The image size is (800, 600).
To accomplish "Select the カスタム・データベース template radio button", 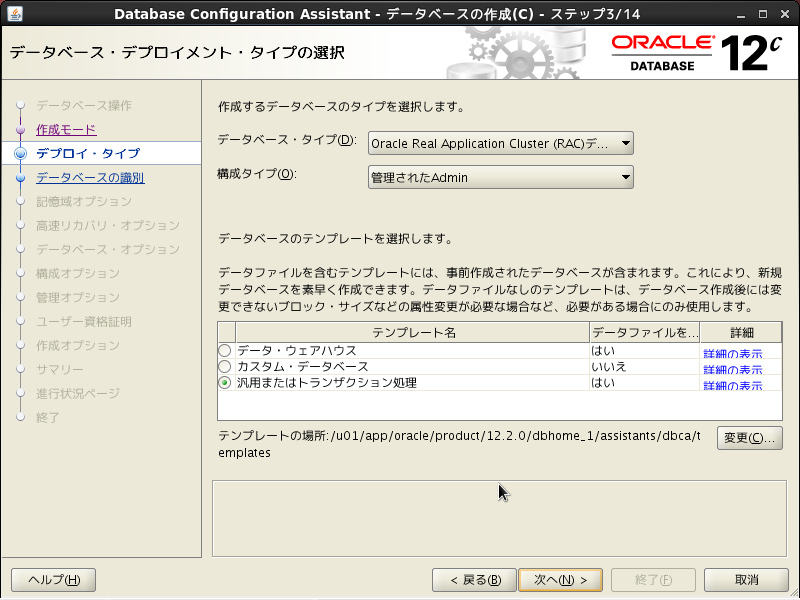I will tap(224, 366).
